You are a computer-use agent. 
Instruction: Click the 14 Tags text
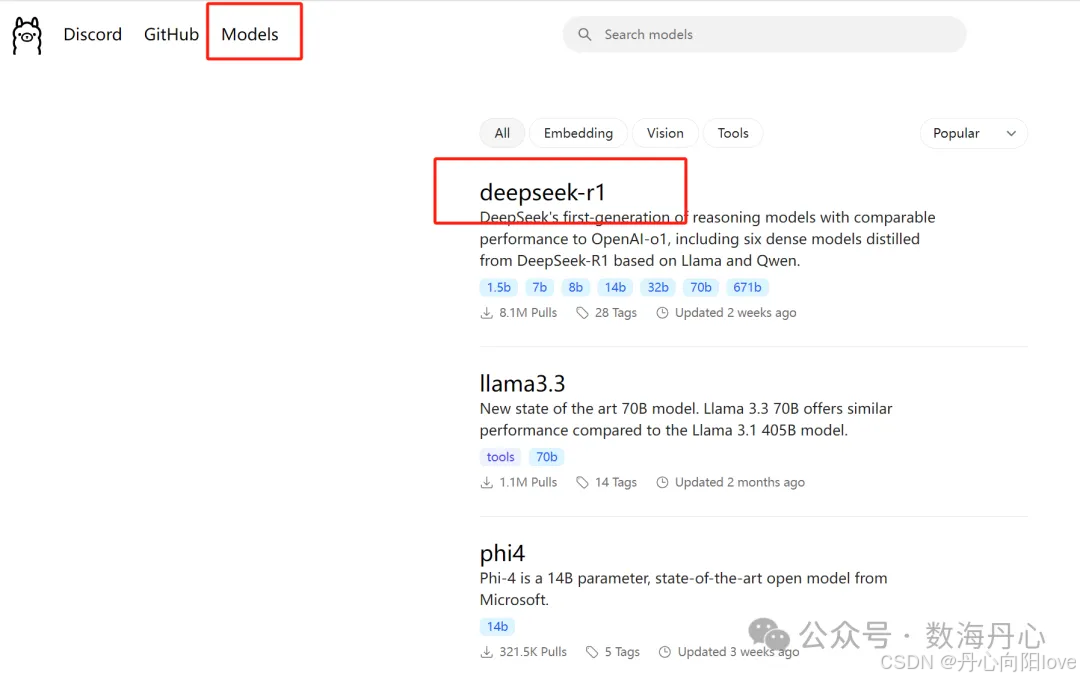point(616,482)
